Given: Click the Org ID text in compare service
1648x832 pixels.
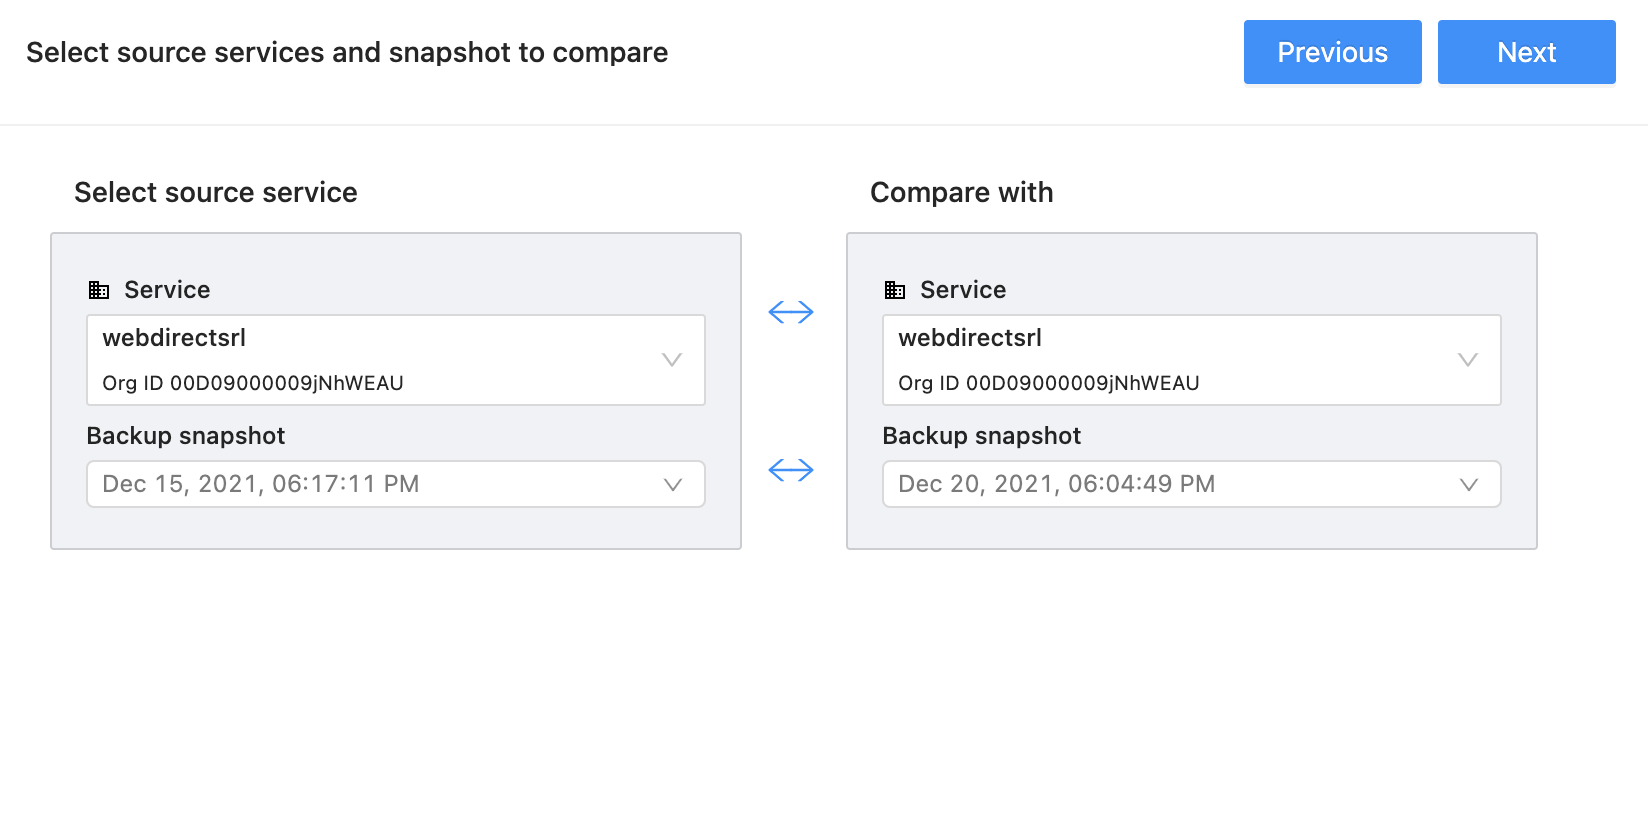Looking at the screenshot, I should tap(1049, 383).
